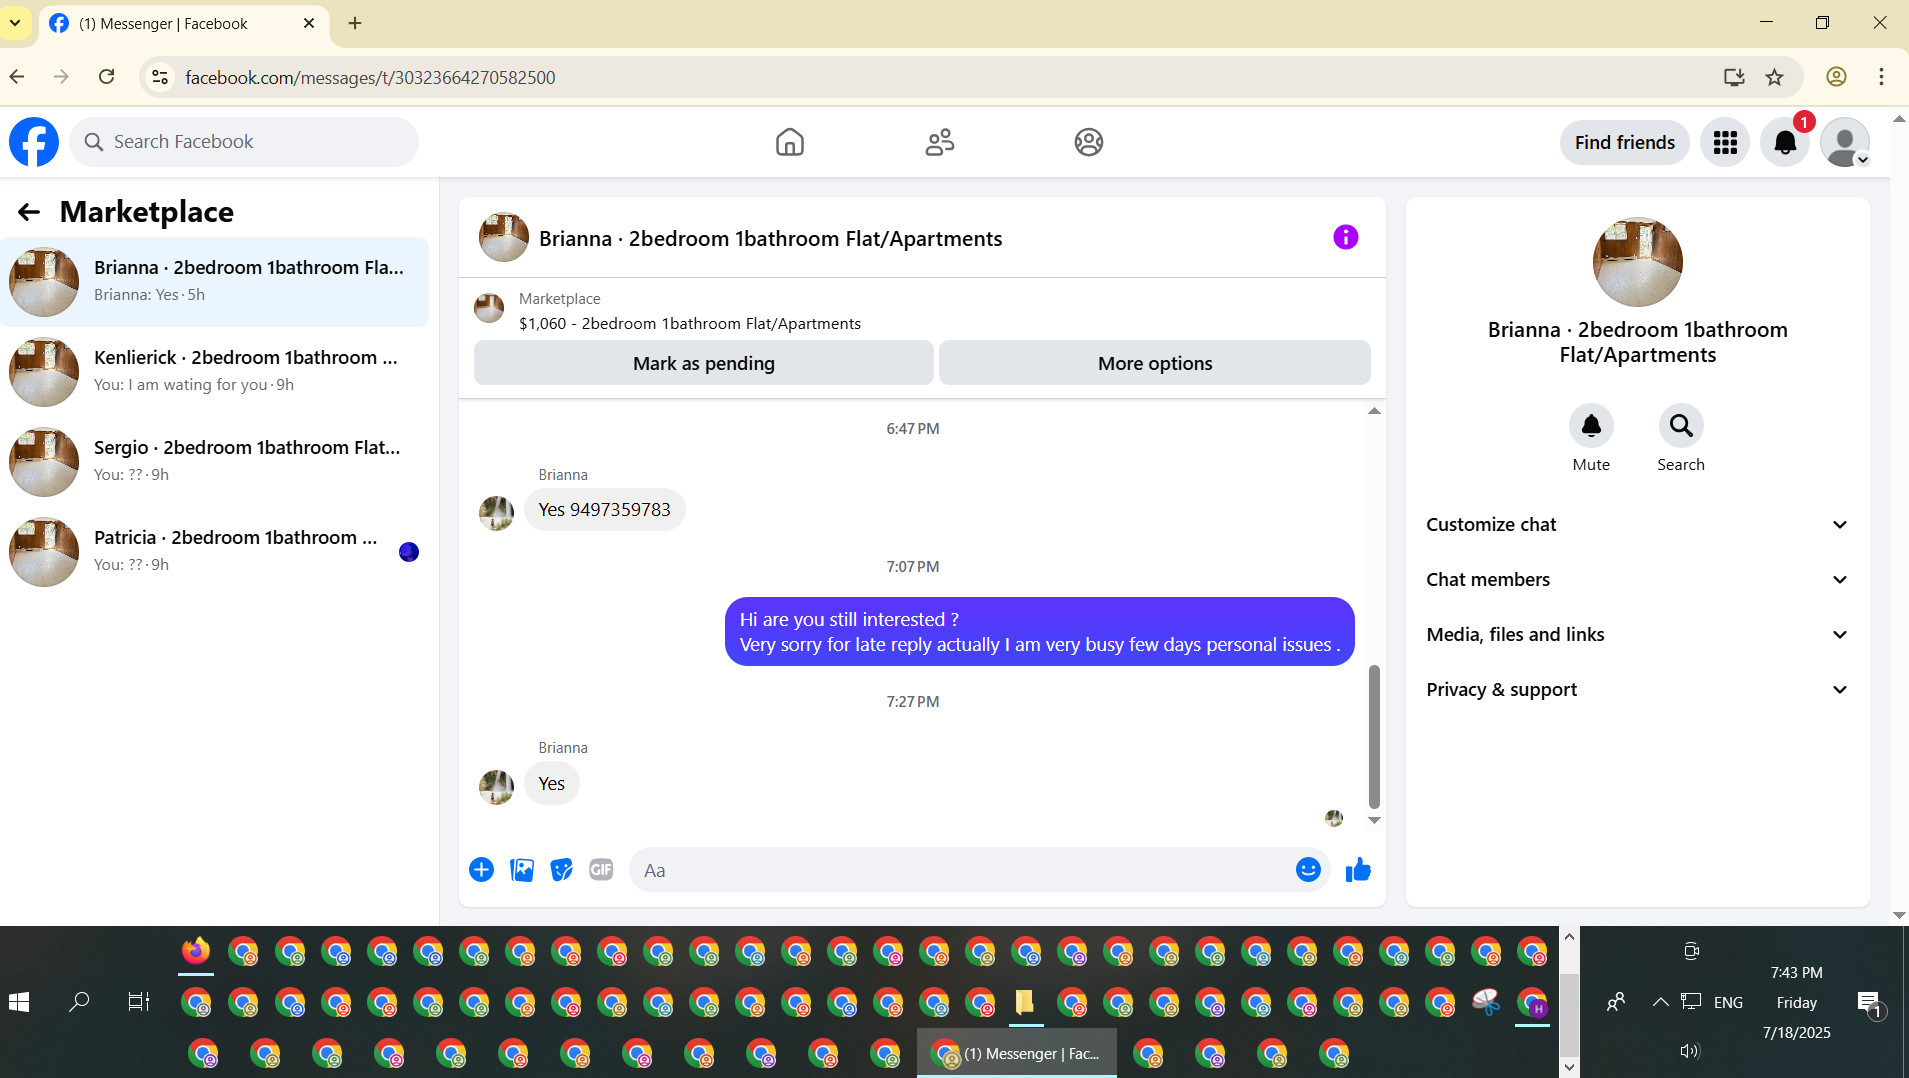Click the conversation information icon

point(1345,237)
